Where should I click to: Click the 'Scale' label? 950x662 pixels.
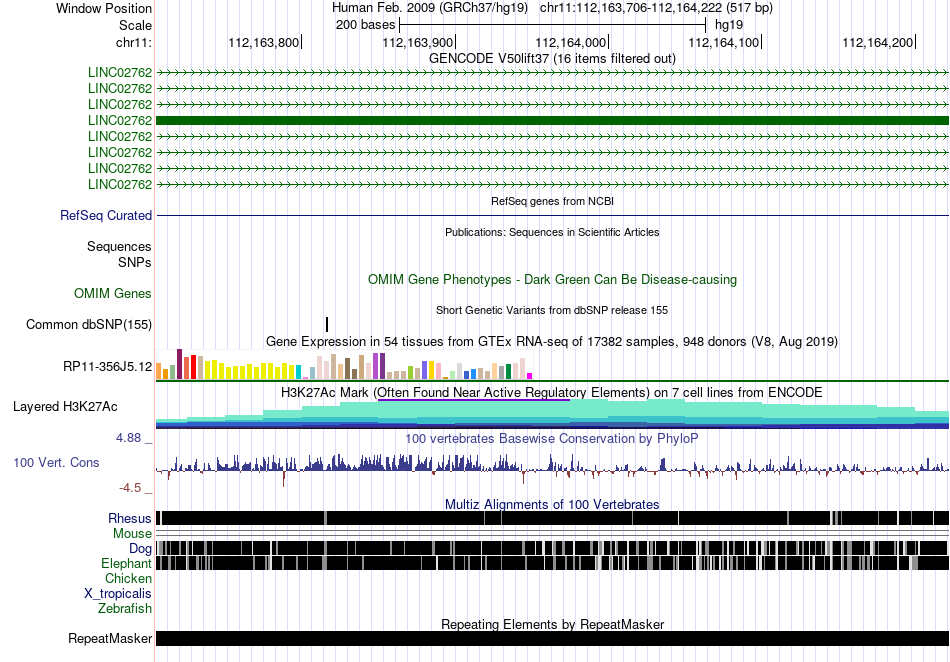point(136,25)
